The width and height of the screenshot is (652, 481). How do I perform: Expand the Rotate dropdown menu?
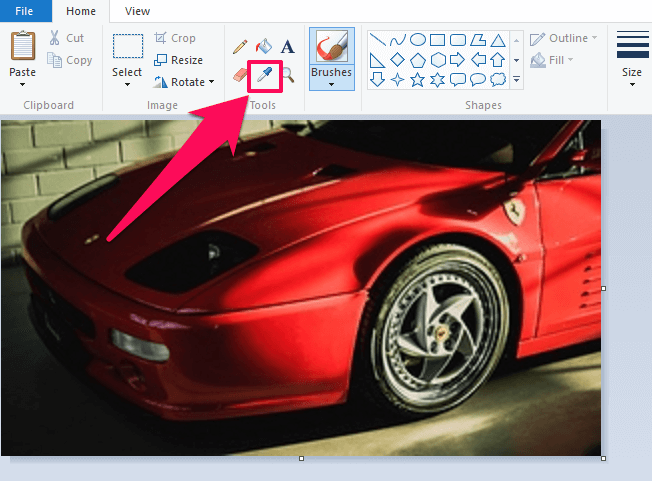[x=212, y=81]
